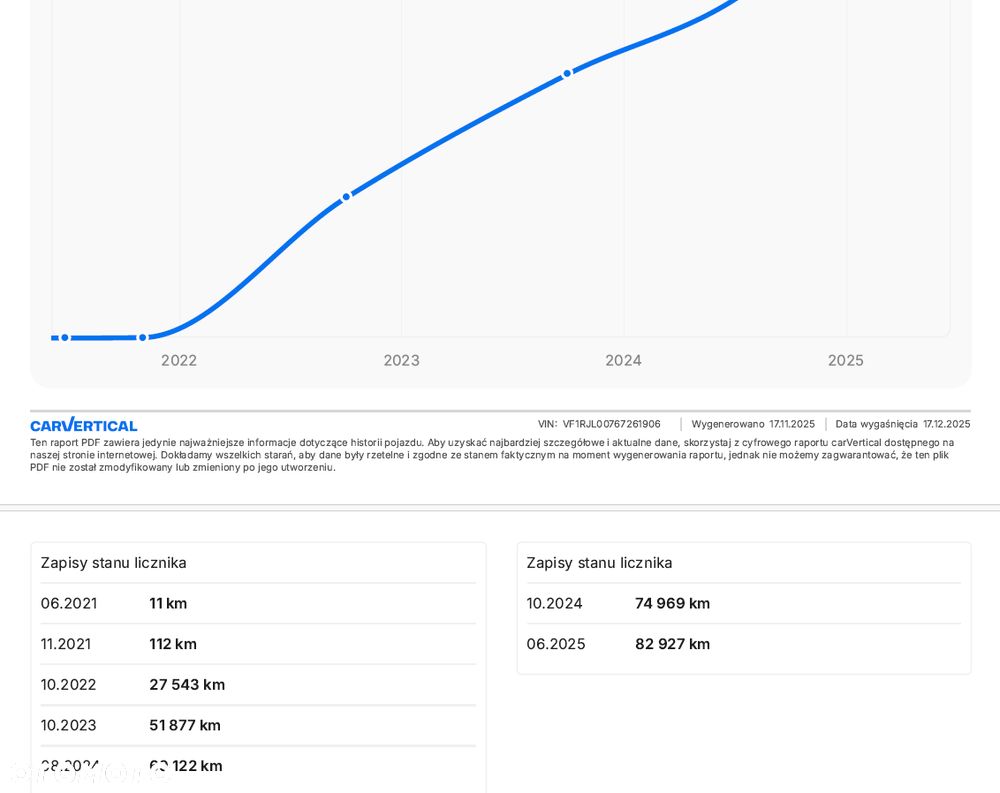
Task: Click the PDF report disclaimer paragraph
Action: coord(492,455)
